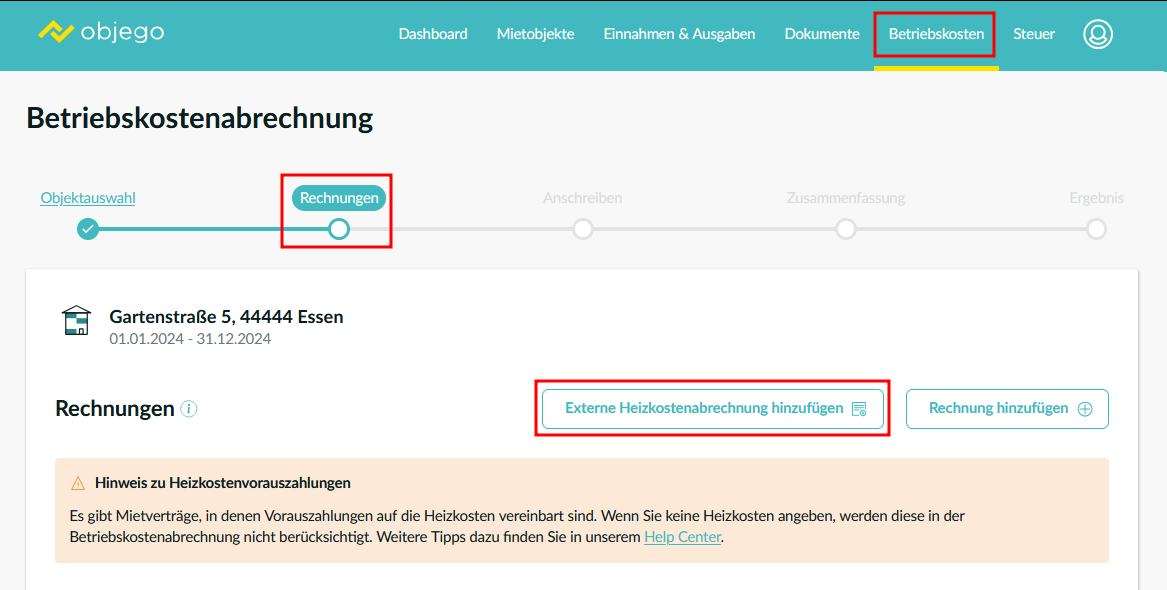
Task: Select the Betriebskosten nav item
Action: [936, 34]
